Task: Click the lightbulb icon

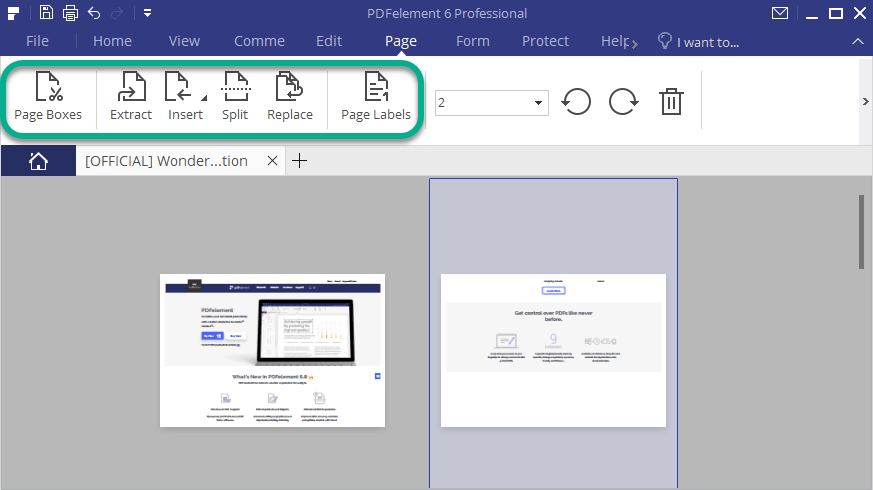Action: click(x=665, y=41)
